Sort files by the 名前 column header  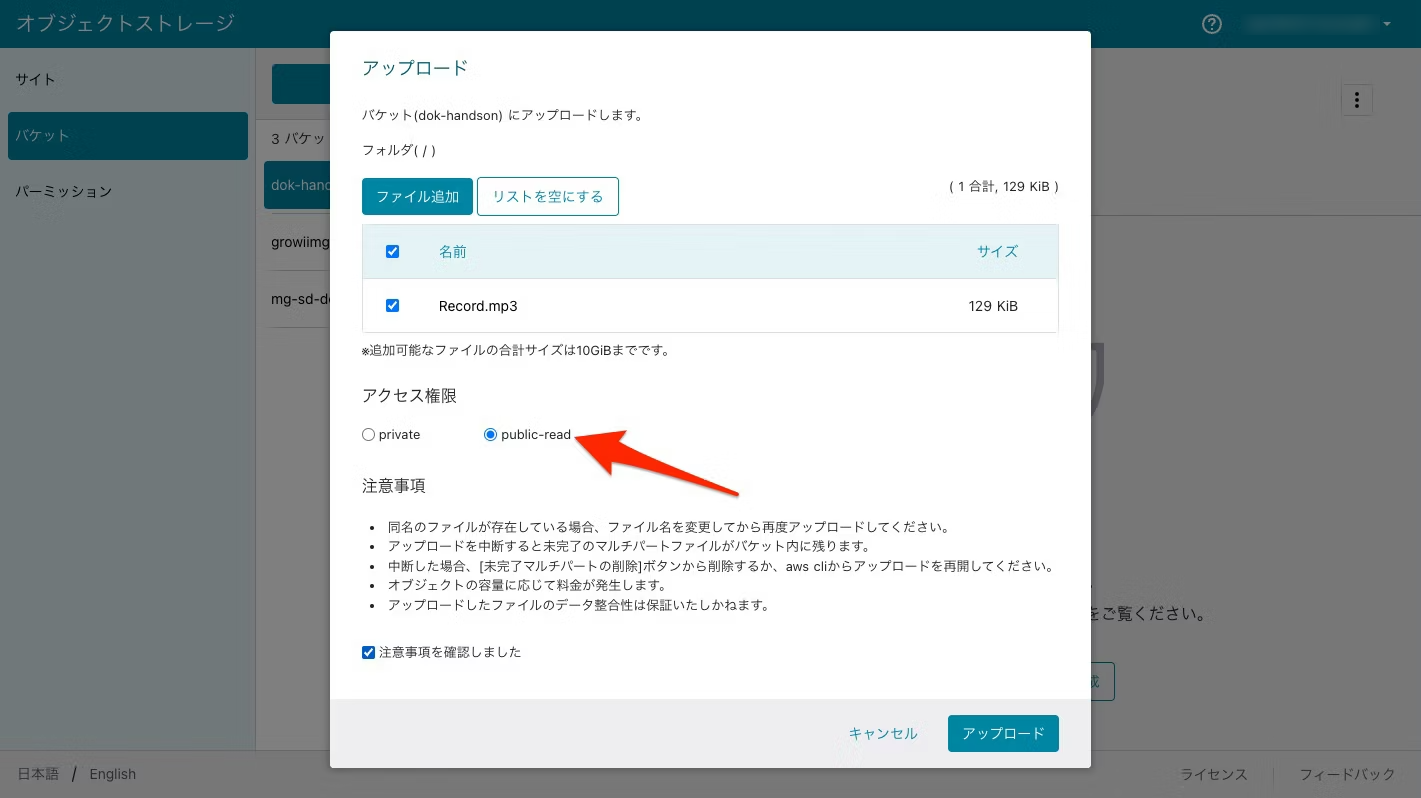[453, 252]
